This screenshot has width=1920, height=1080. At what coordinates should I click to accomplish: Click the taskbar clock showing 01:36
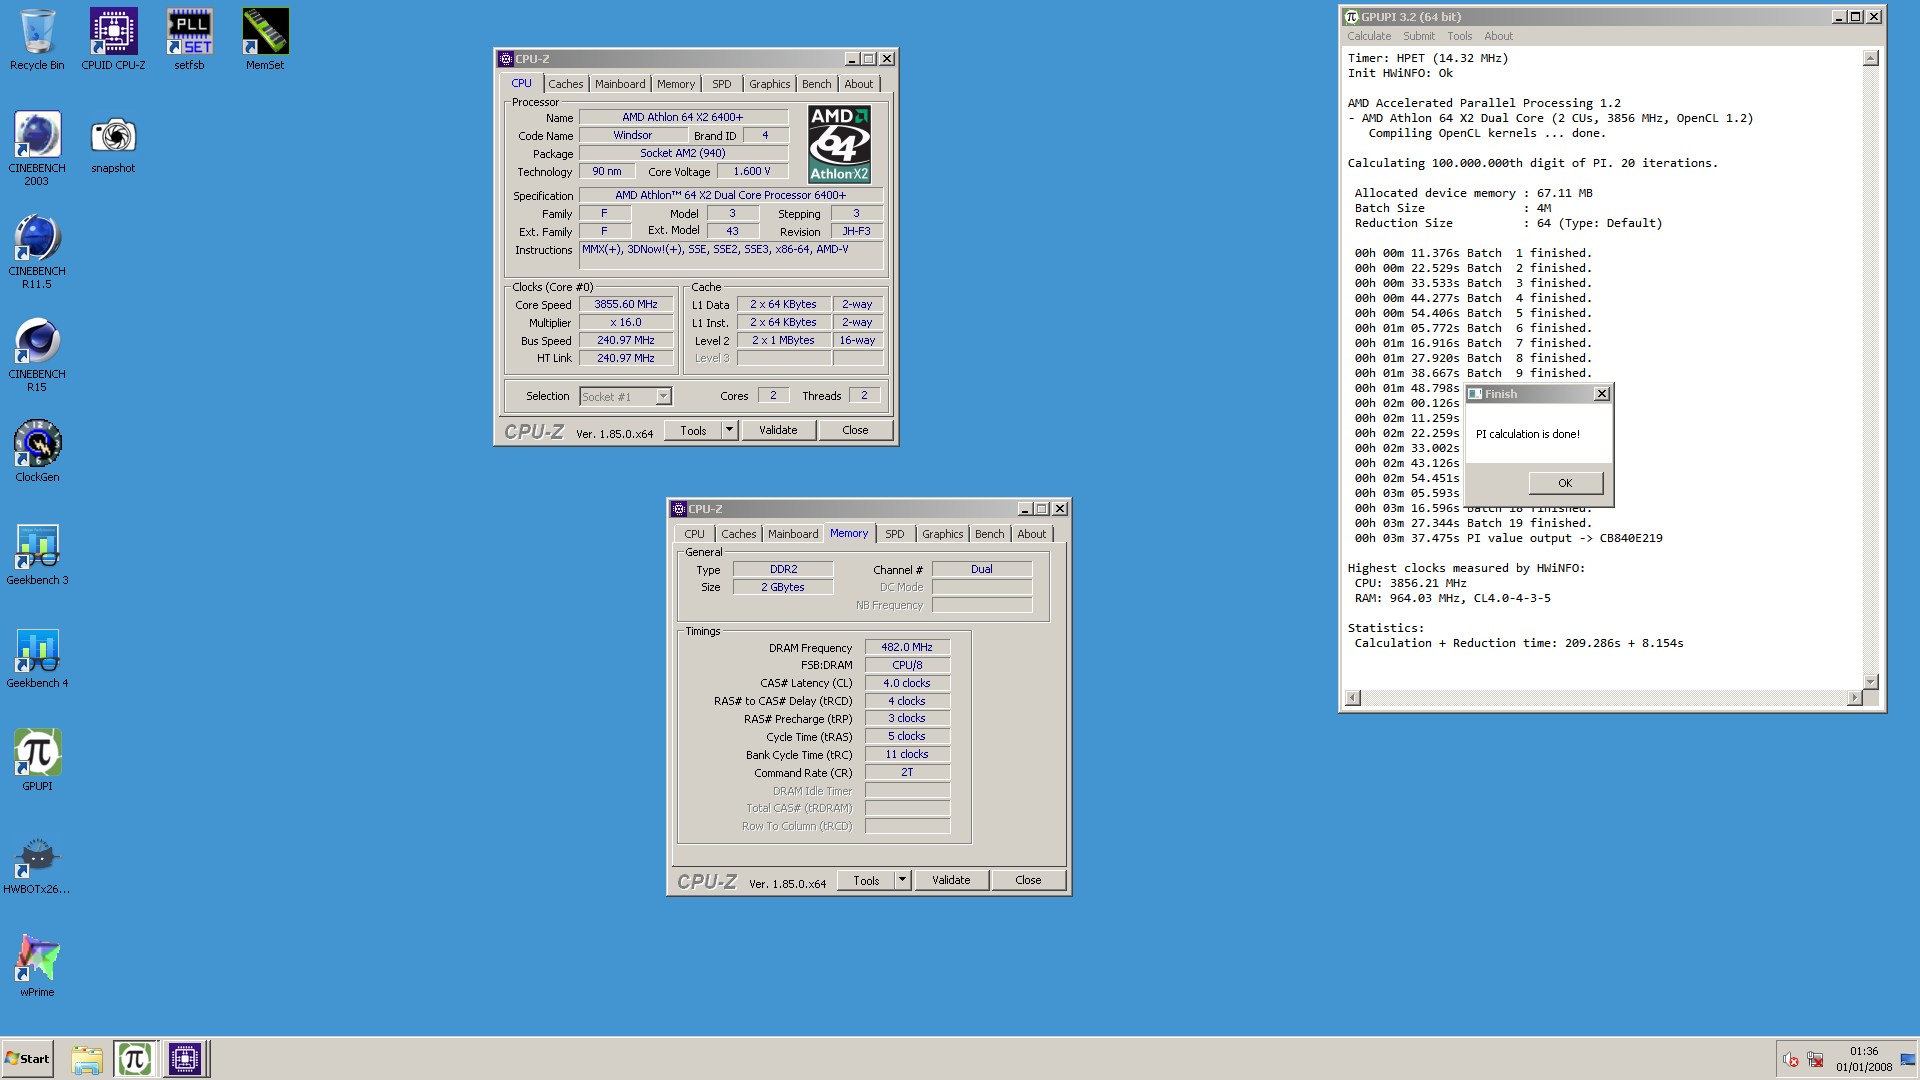coord(1864,1051)
